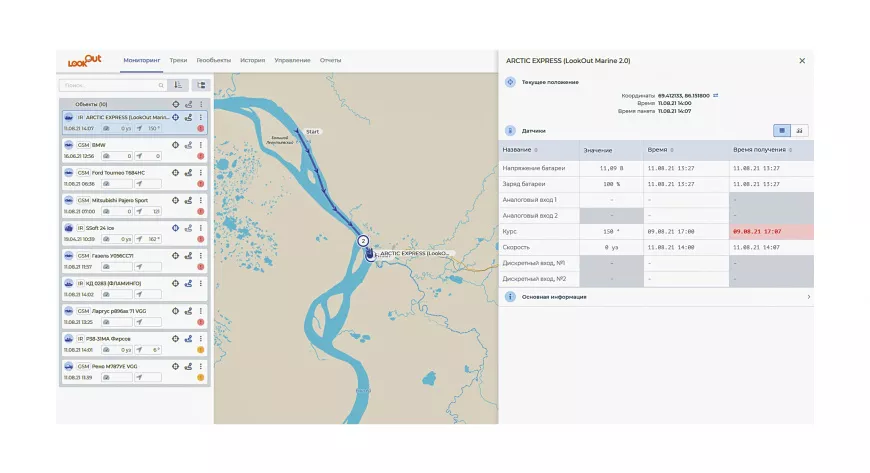Viewport: 870px width, 473px height.
Task: Expand the Основная информация section
Action: click(656, 297)
